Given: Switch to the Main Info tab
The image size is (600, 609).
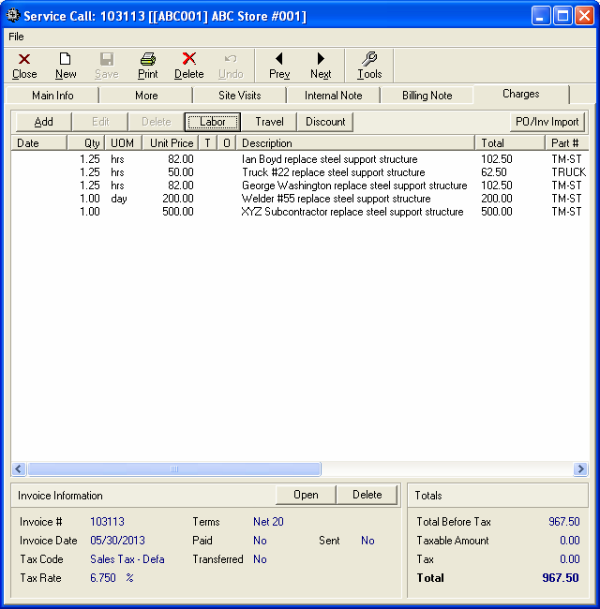Looking at the screenshot, I should pos(52,96).
